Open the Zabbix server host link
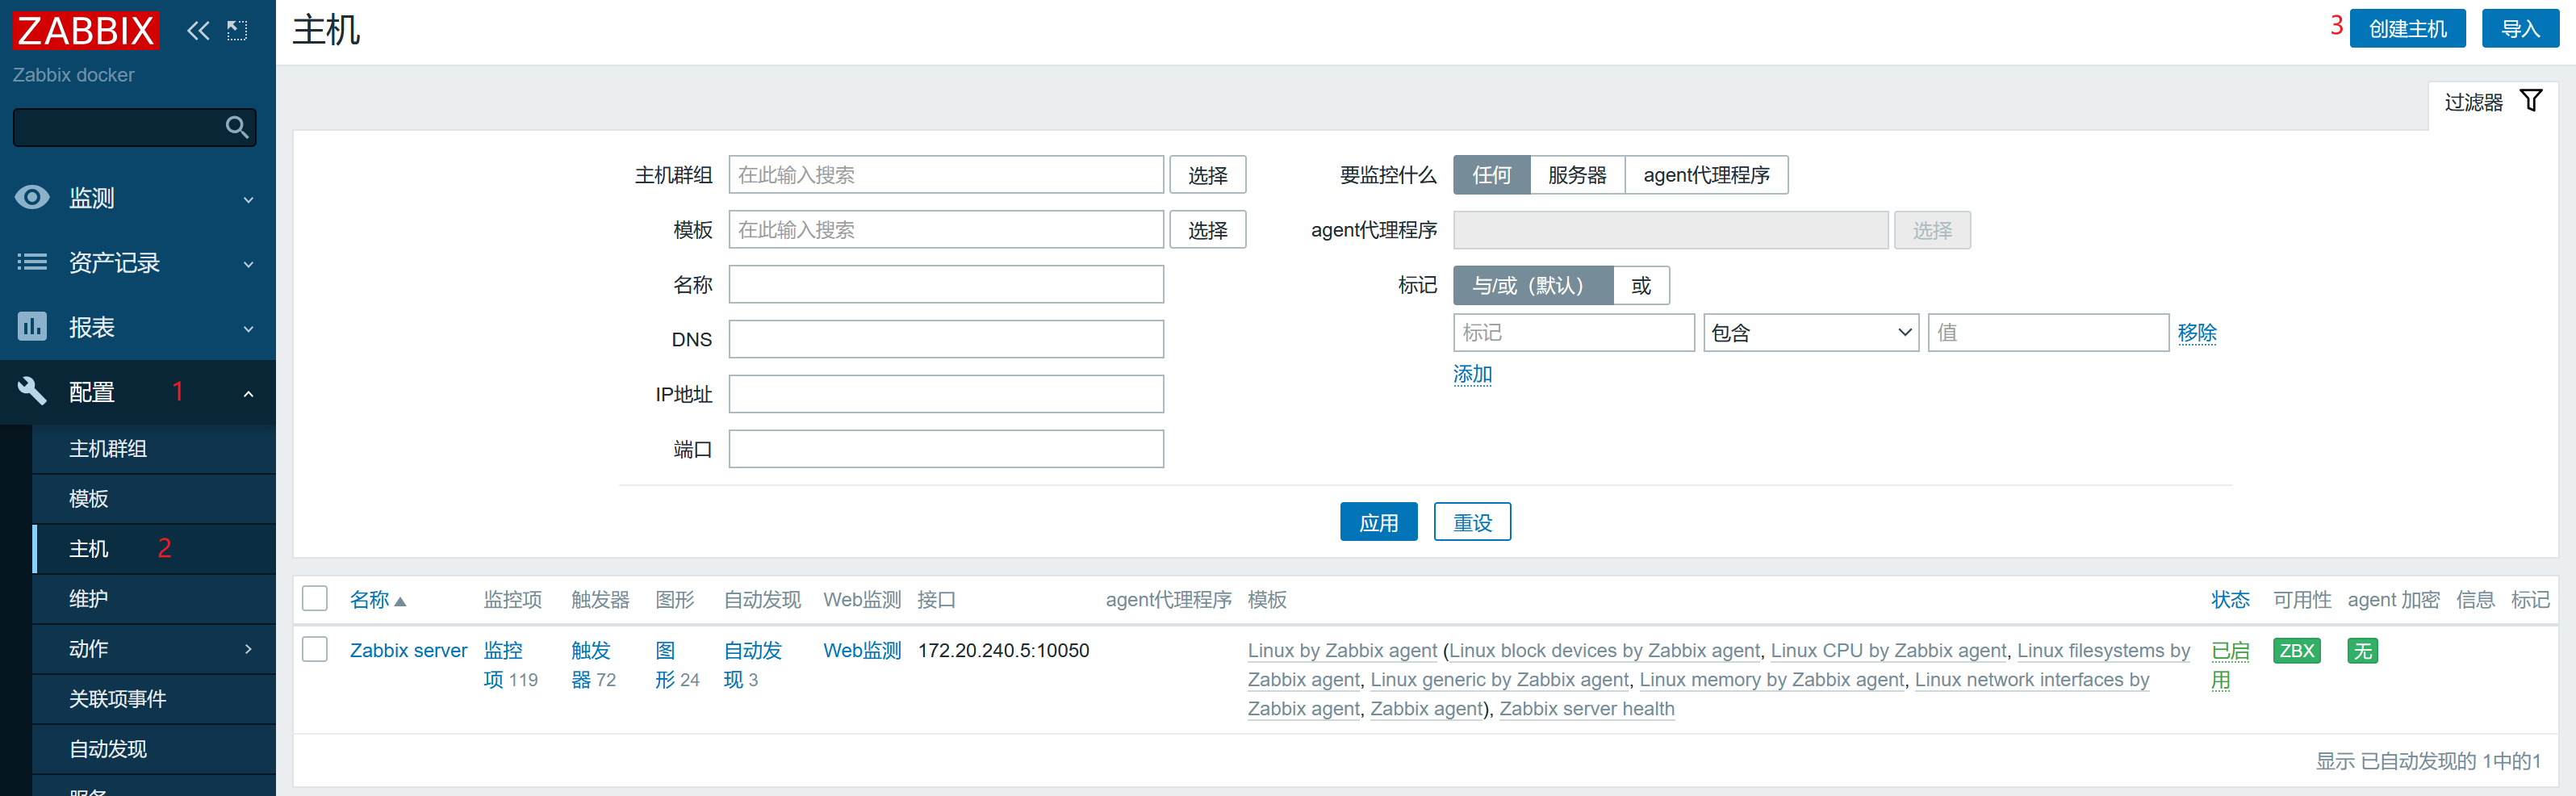This screenshot has height=796, width=2576. click(408, 651)
